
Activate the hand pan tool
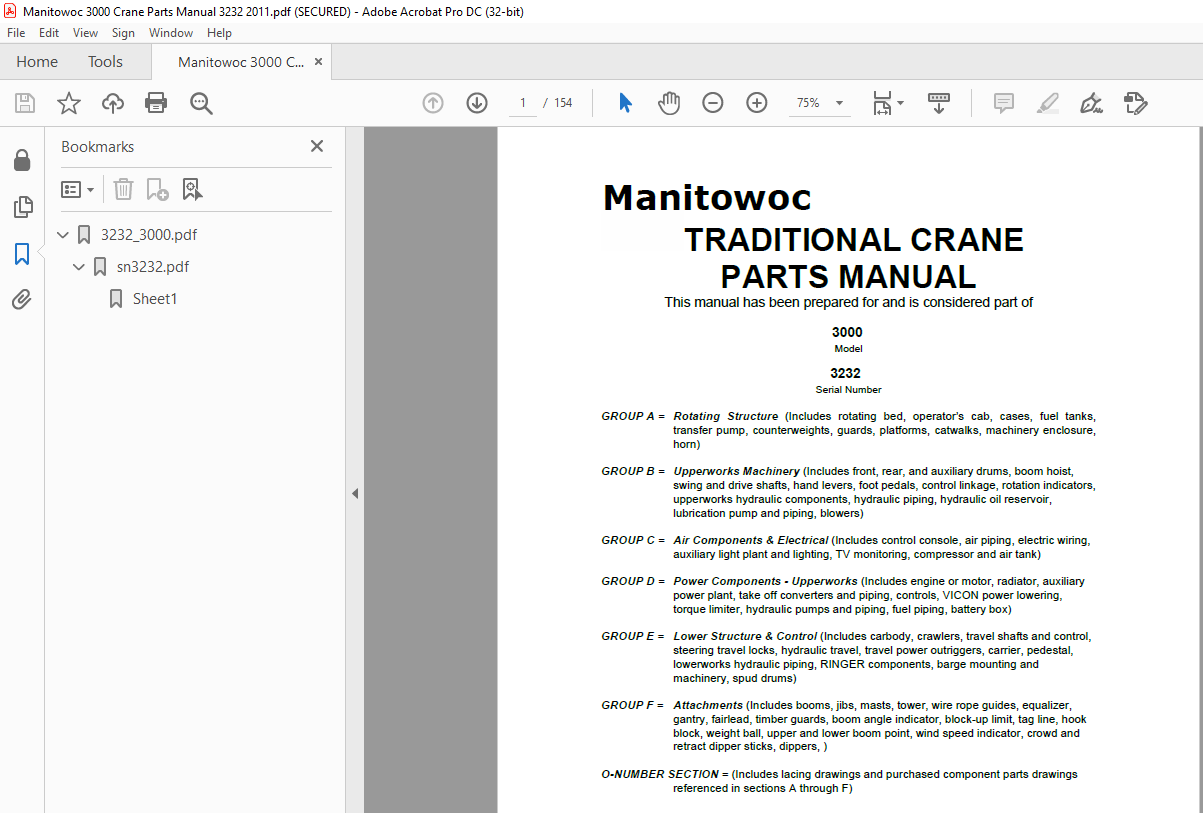point(668,103)
